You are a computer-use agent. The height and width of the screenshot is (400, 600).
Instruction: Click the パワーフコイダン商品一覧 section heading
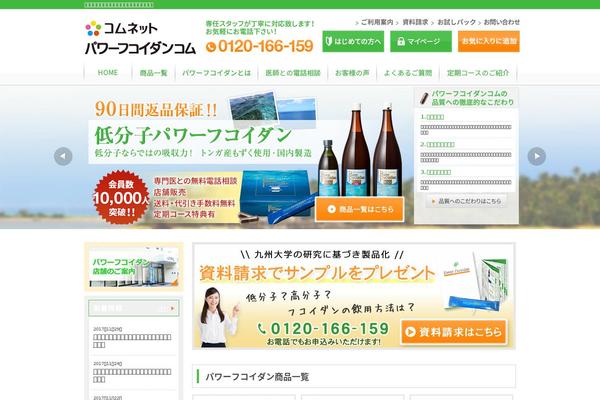click(x=257, y=377)
